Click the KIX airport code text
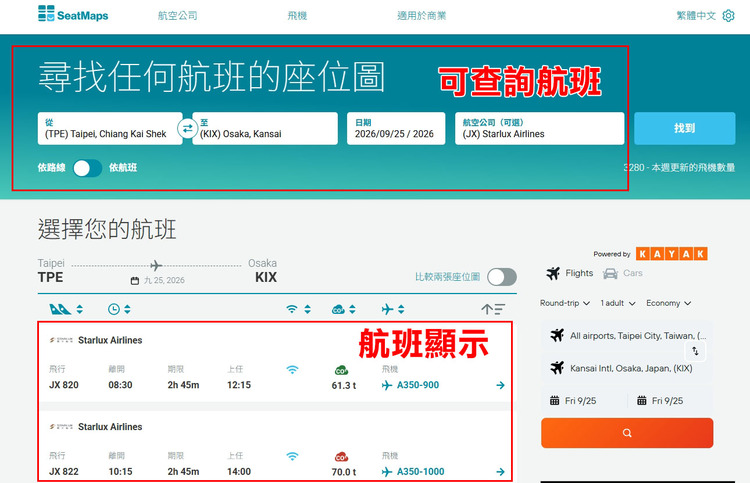Image resolution: width=750 pixels, height=483 pixels. click(266, 277)
